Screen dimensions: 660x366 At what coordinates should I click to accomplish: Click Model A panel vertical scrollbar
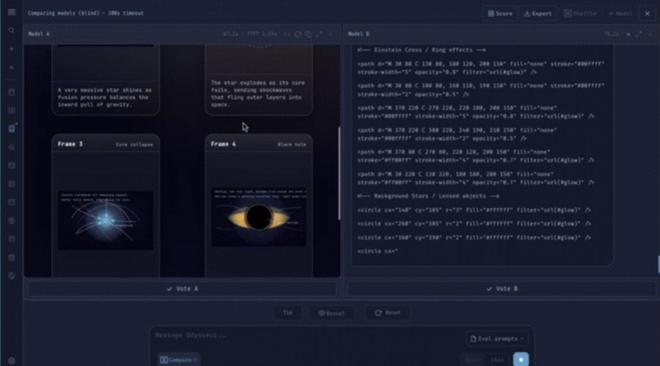pos(339,173)
